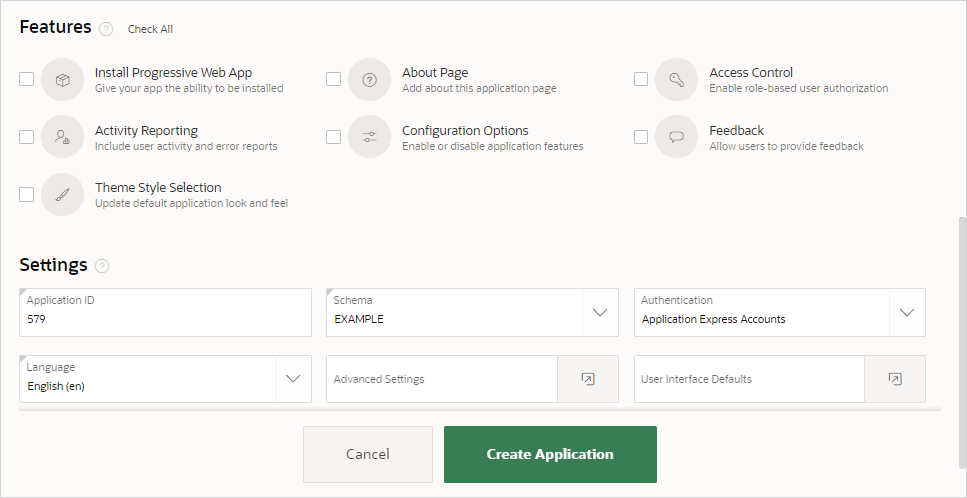Click the About Page question mark icon

[369, 80]
